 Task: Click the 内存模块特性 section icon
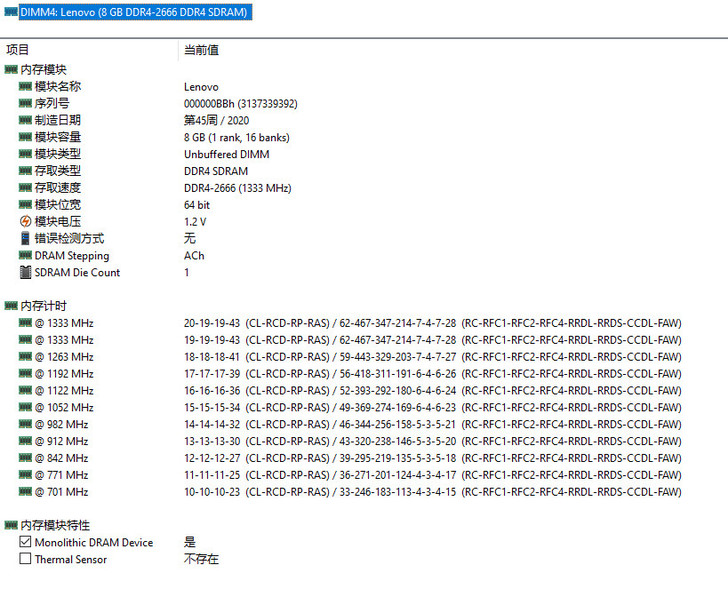(x=11, y=525)
